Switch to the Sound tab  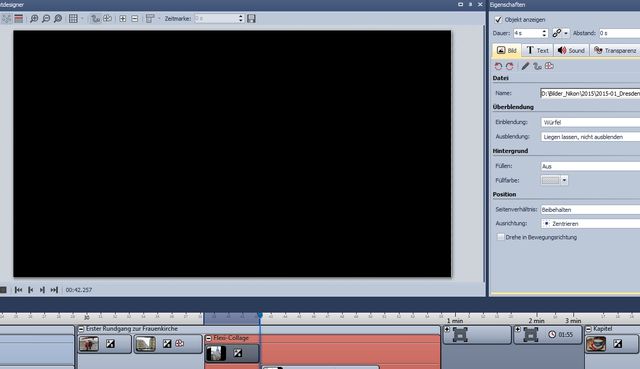tap(571, 50)
